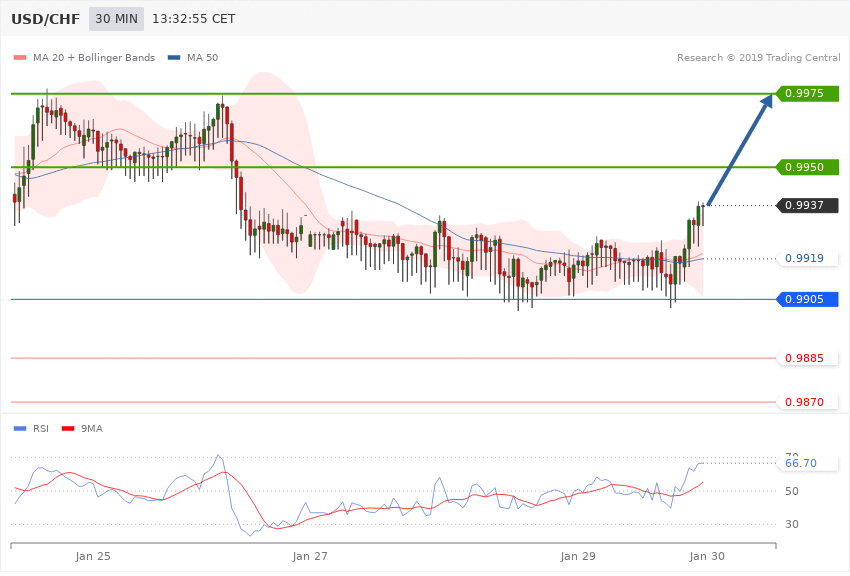Select the 0.9950 resistance price label

(x=808, y=167)
